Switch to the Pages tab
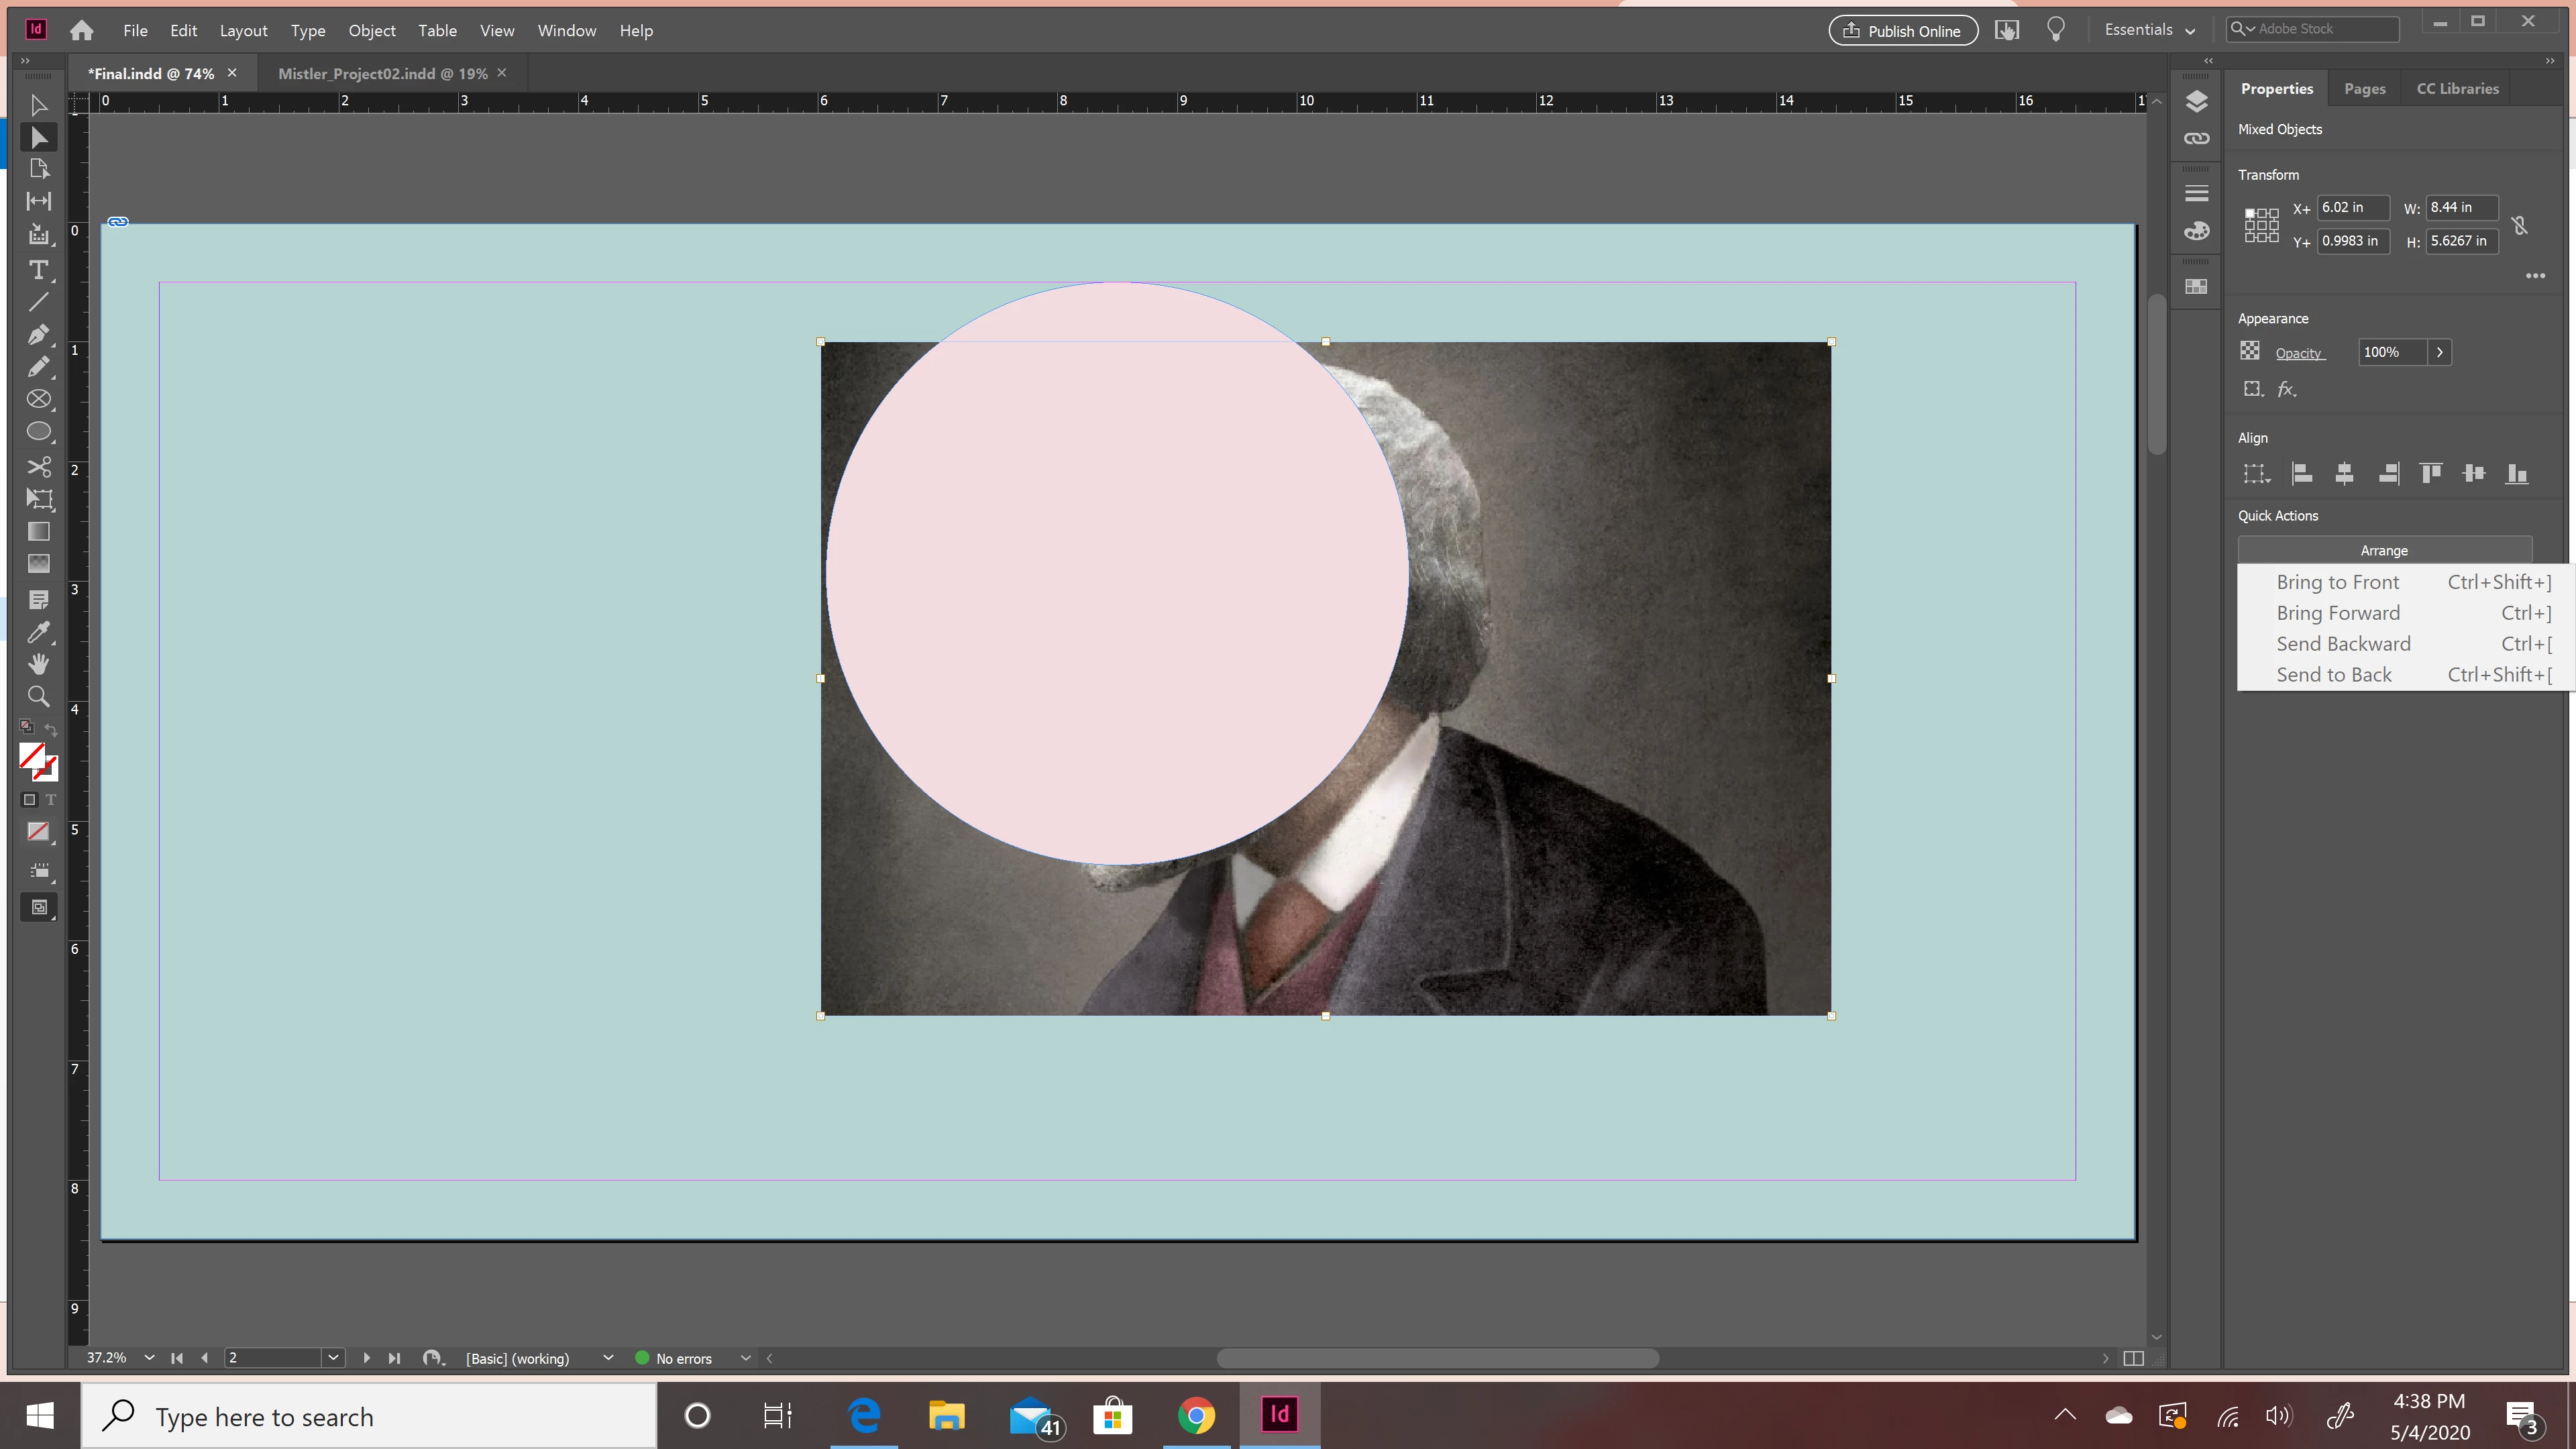Viewport: 2576px width, 1449px height. (x=2364, y=88)
